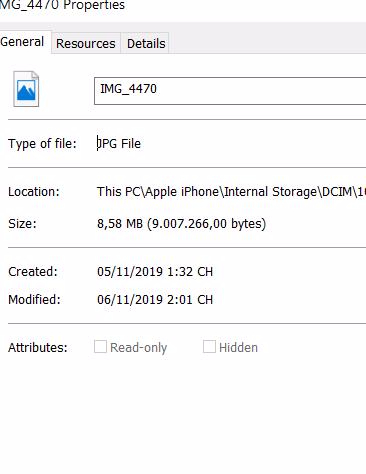Image resolution: width=366 pixels, height=474 pixels.
Task: Click the Attributes label
Action: point(38,348)
